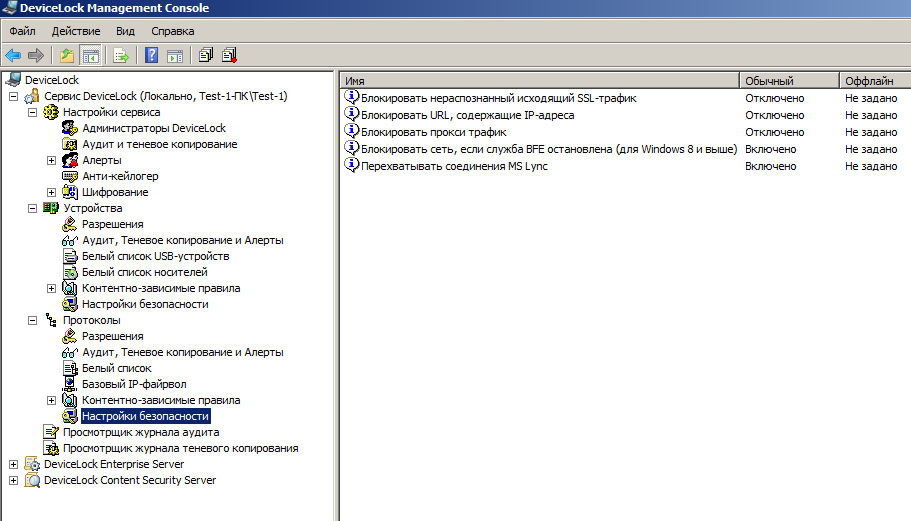Screen dimensions: 911x521
Task: Expand DeviceLock Content Security Server node
Action: (x=13, y=480)
